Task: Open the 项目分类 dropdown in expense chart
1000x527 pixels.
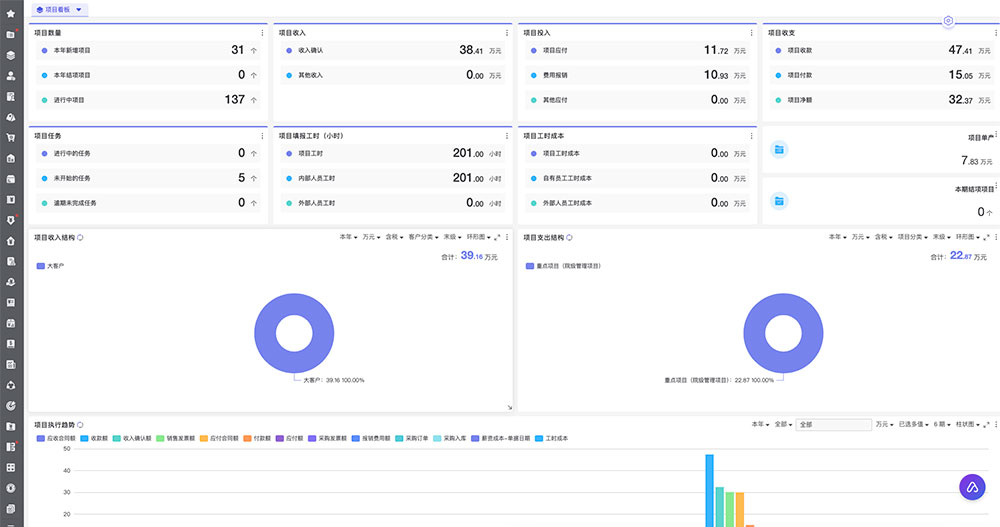Action: pos(913,237)
